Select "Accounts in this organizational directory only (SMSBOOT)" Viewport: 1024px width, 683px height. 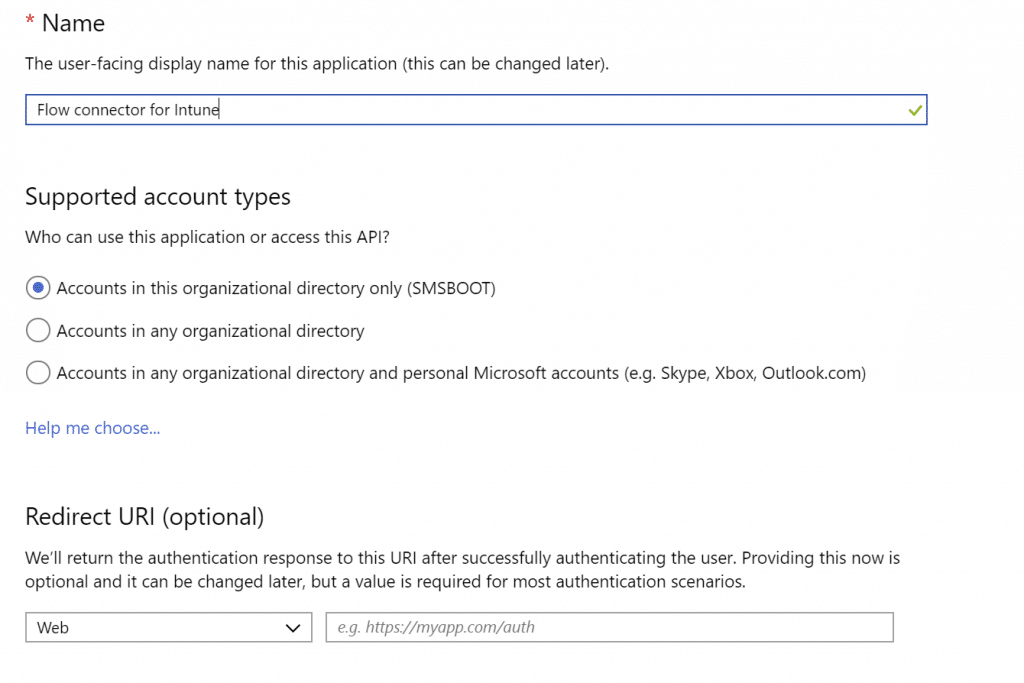[37, 287]
